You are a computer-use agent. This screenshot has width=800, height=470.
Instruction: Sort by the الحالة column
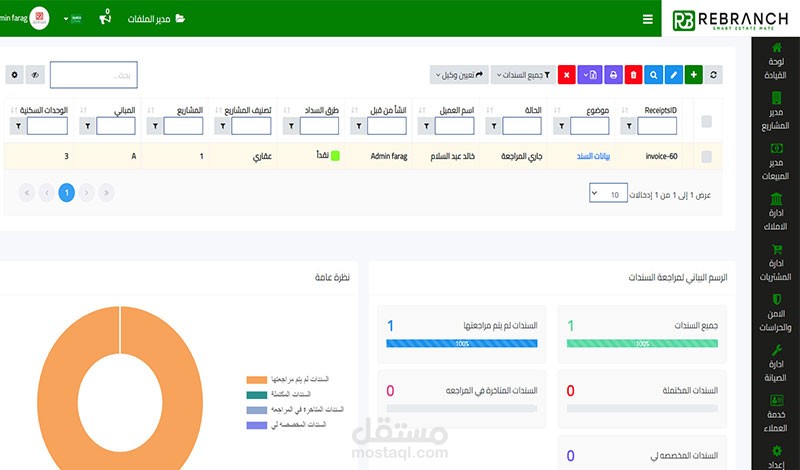[x=492, y=110]
